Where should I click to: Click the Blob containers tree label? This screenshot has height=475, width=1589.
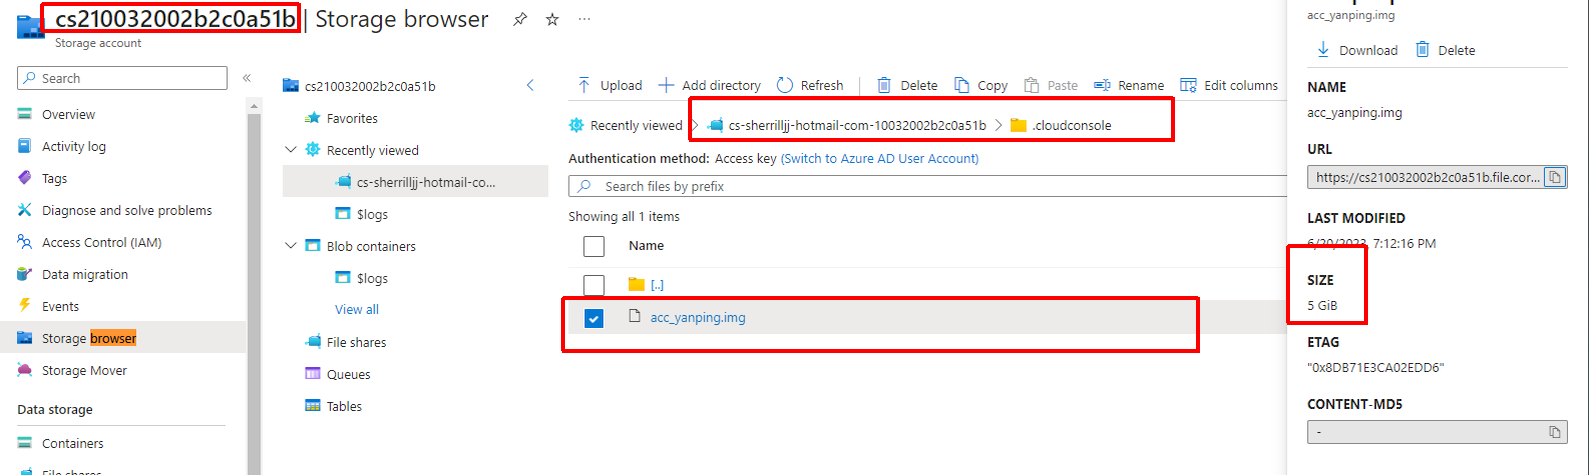pyautogui.click(x=371, y=247)
